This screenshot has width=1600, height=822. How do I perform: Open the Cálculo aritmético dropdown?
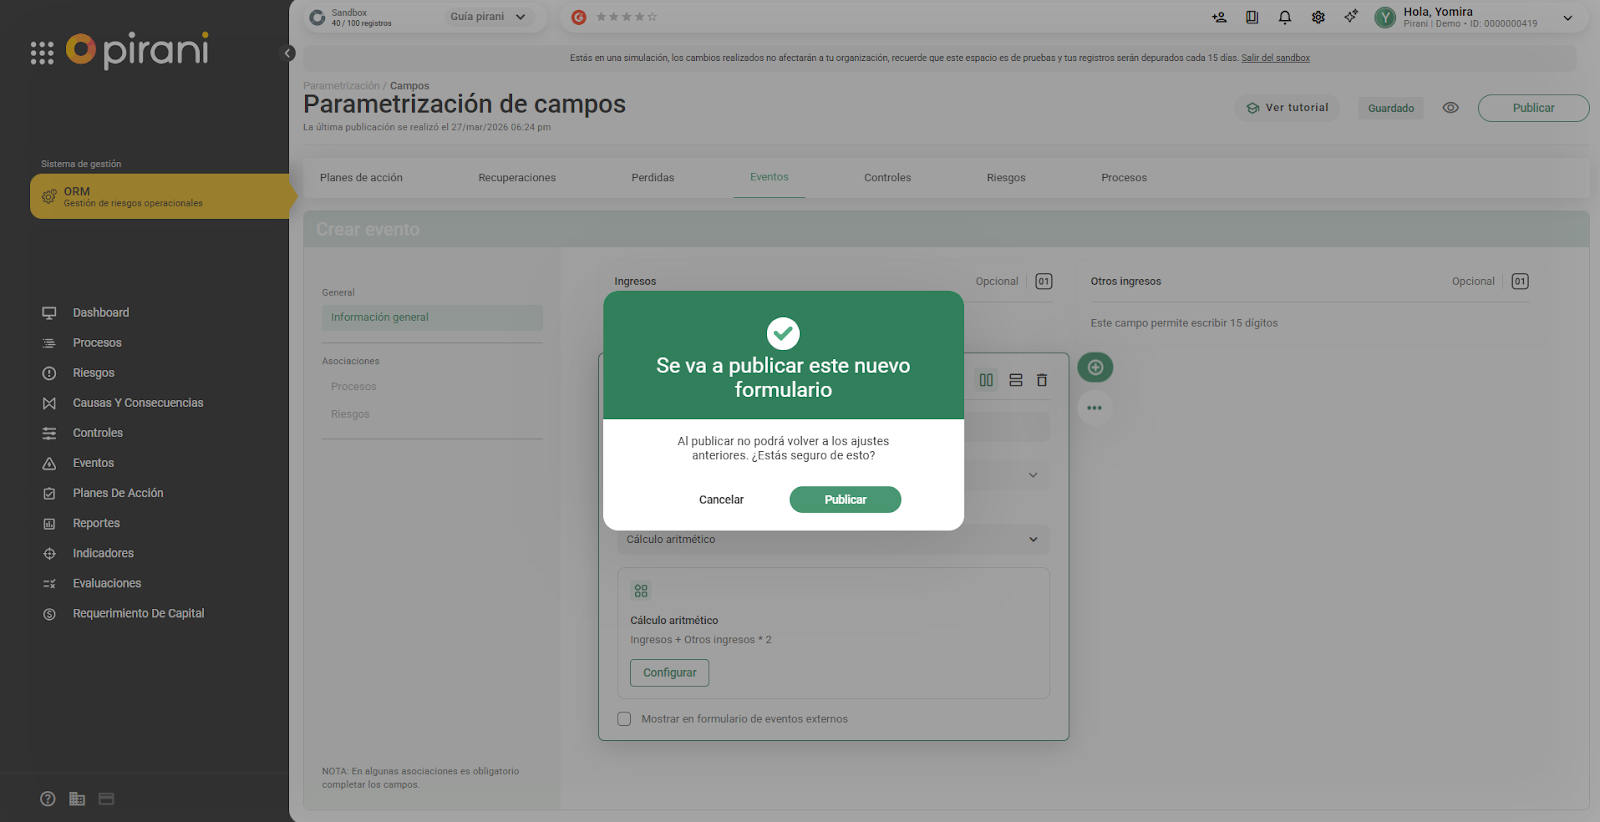pyautogui.click(x=833, y=540)
